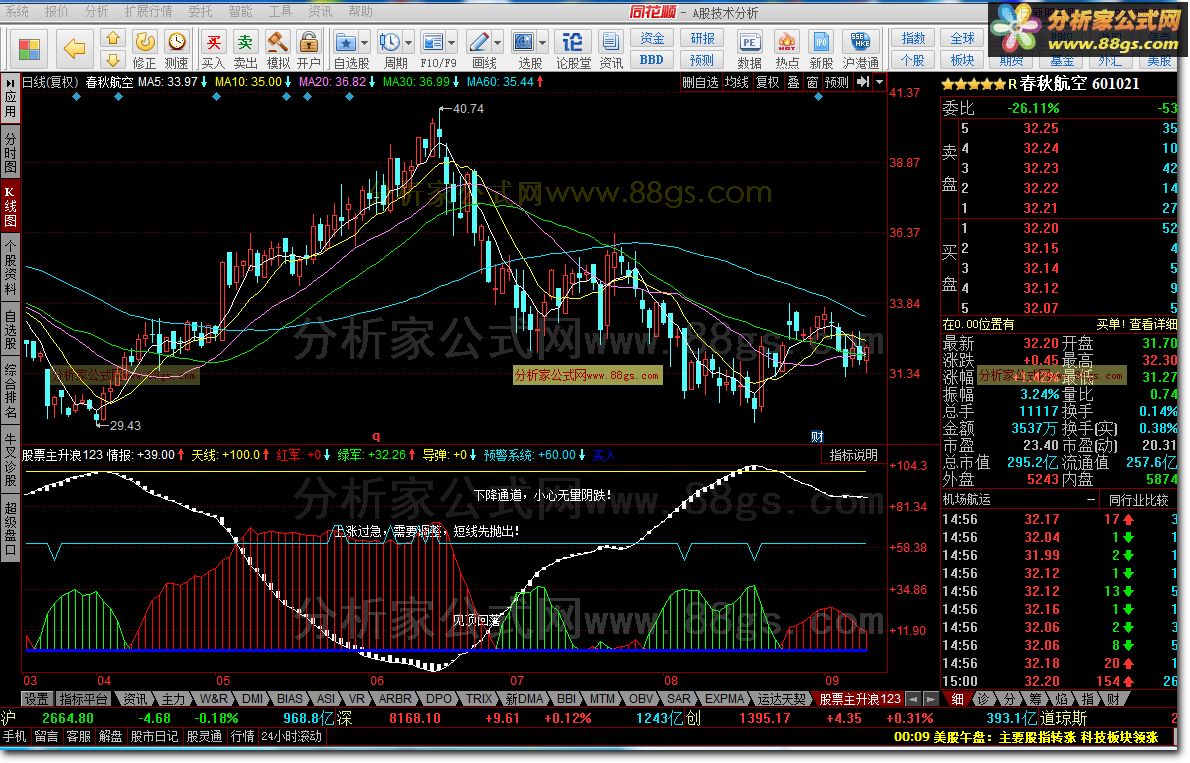Screen dimensions: 1190x763
Task: Open the 报价 menu
Action: (57, 11)
